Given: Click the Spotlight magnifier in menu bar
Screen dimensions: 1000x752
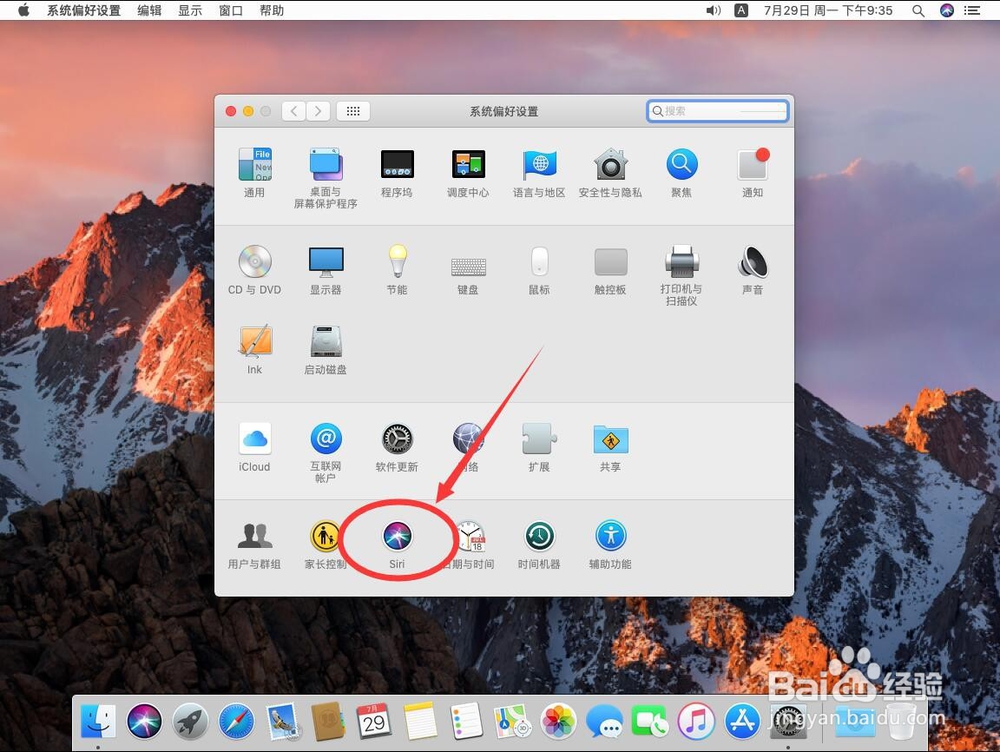Looking at the screenshot, I should point(918,10).
